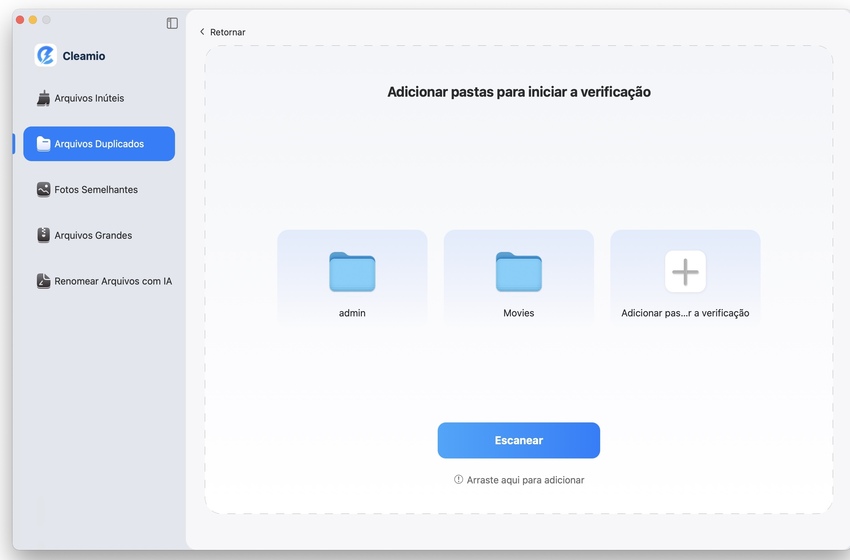This screenshot has width=850, height=560.
Task: Start scan with Escanear button
Action: [519, 440]
